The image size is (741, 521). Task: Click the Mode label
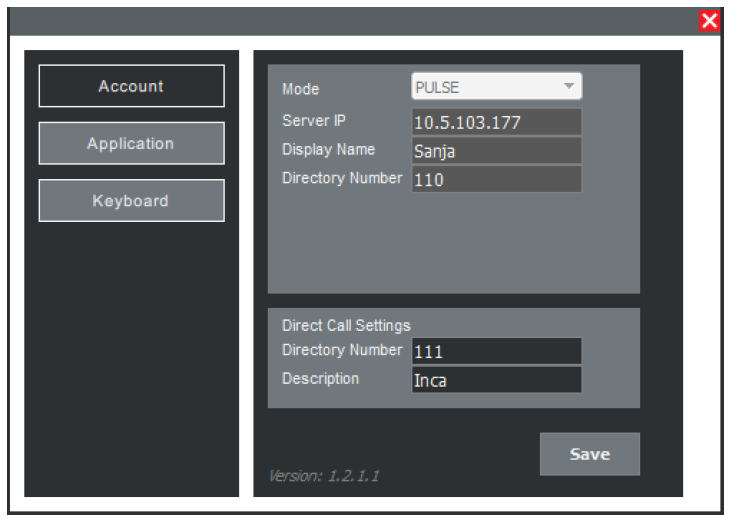click(301, 89)
